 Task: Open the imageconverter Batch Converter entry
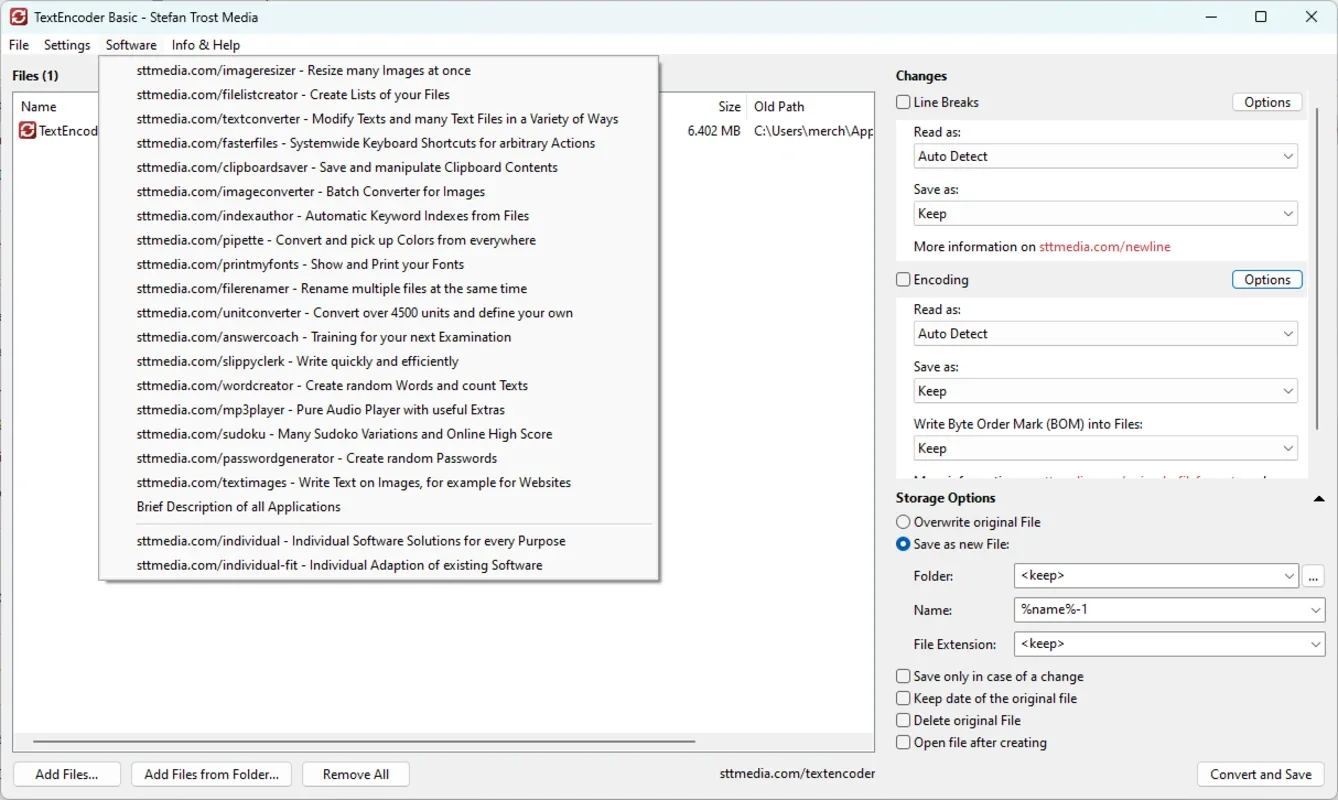378,192
